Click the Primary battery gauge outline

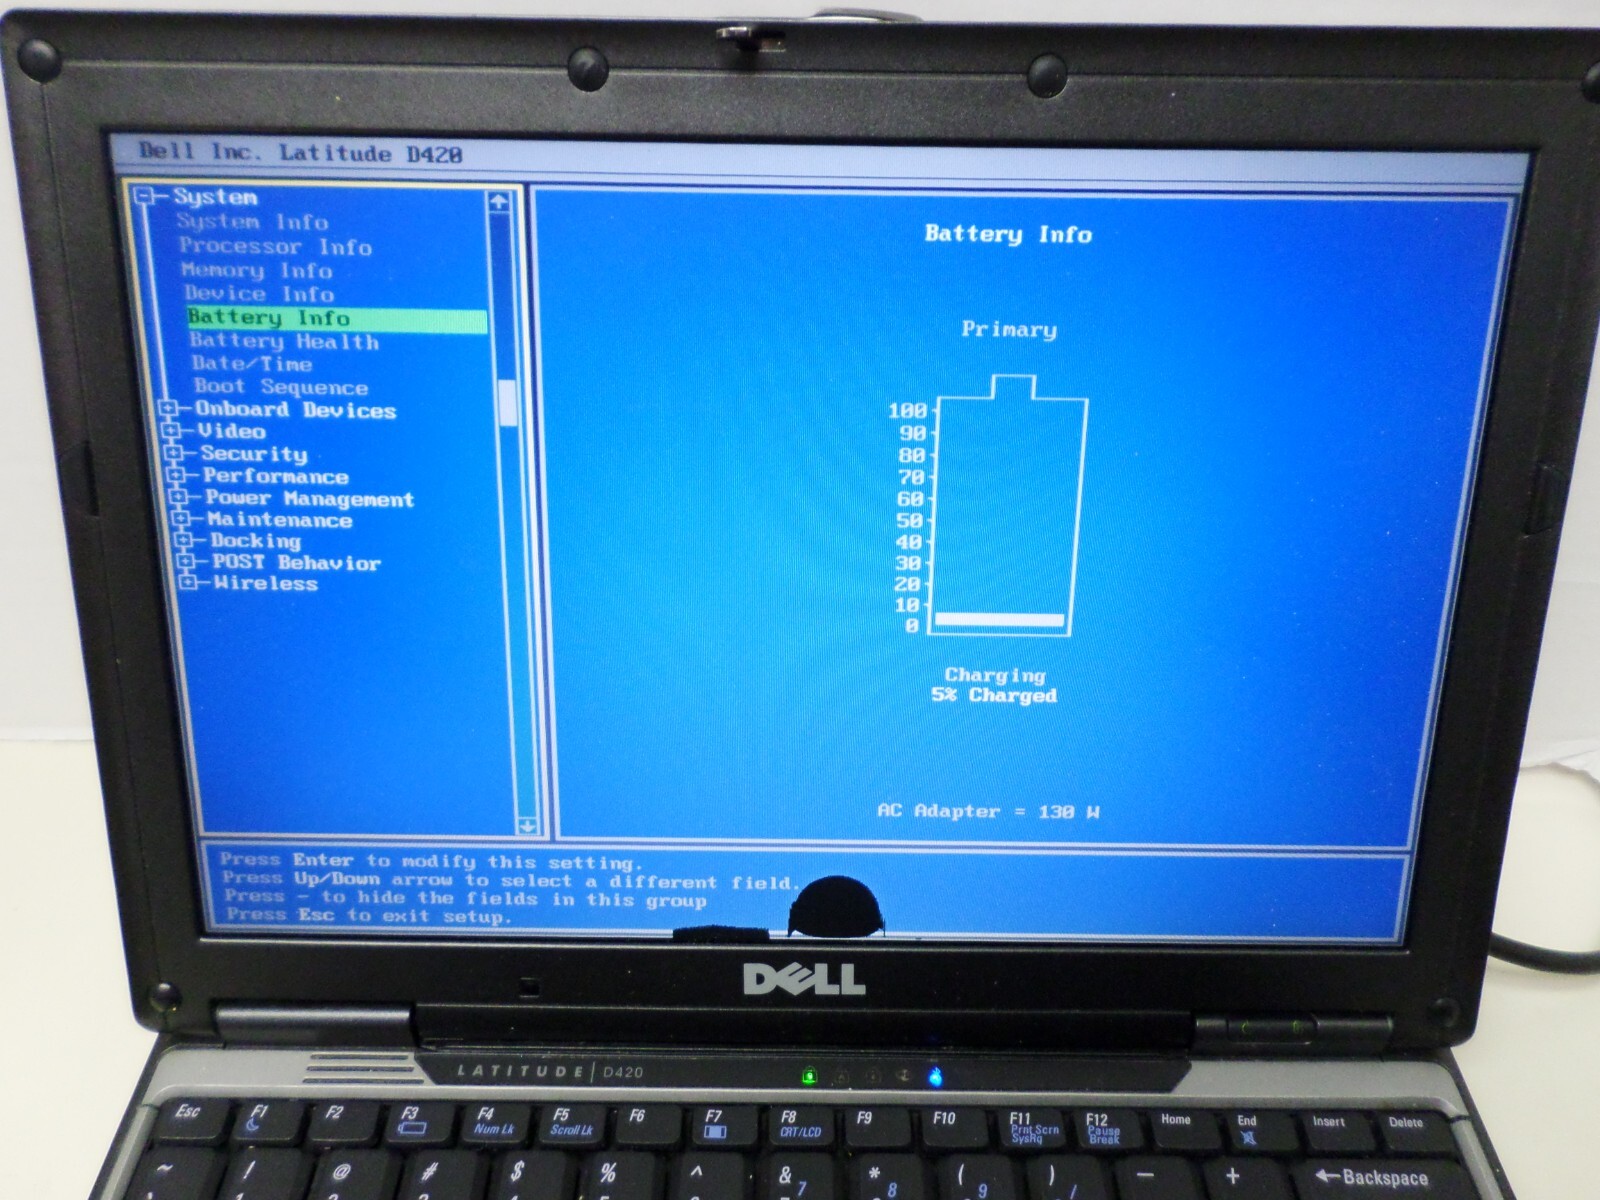(x=1010, y=505)
